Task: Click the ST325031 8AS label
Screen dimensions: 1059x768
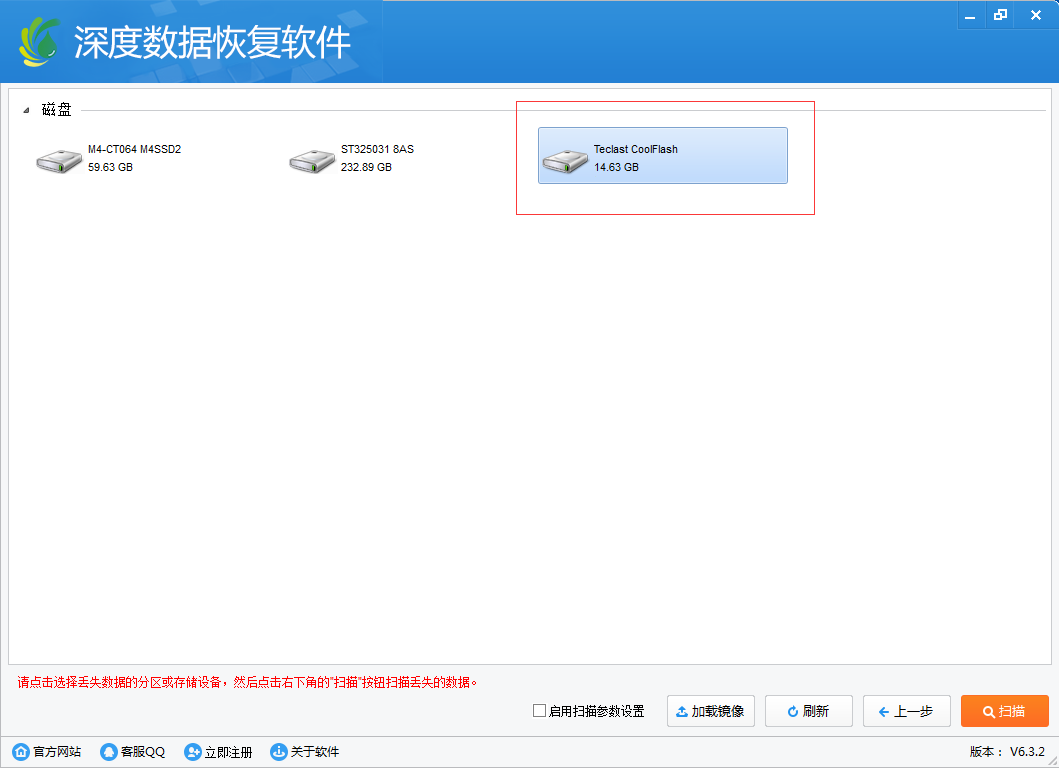Action: coord(377,149)
